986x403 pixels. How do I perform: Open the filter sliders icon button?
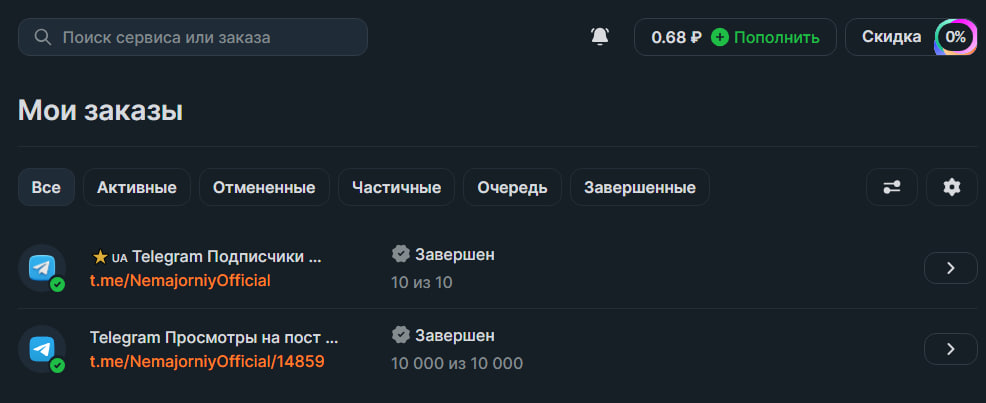pyautogui.click(x=891, y=187)
